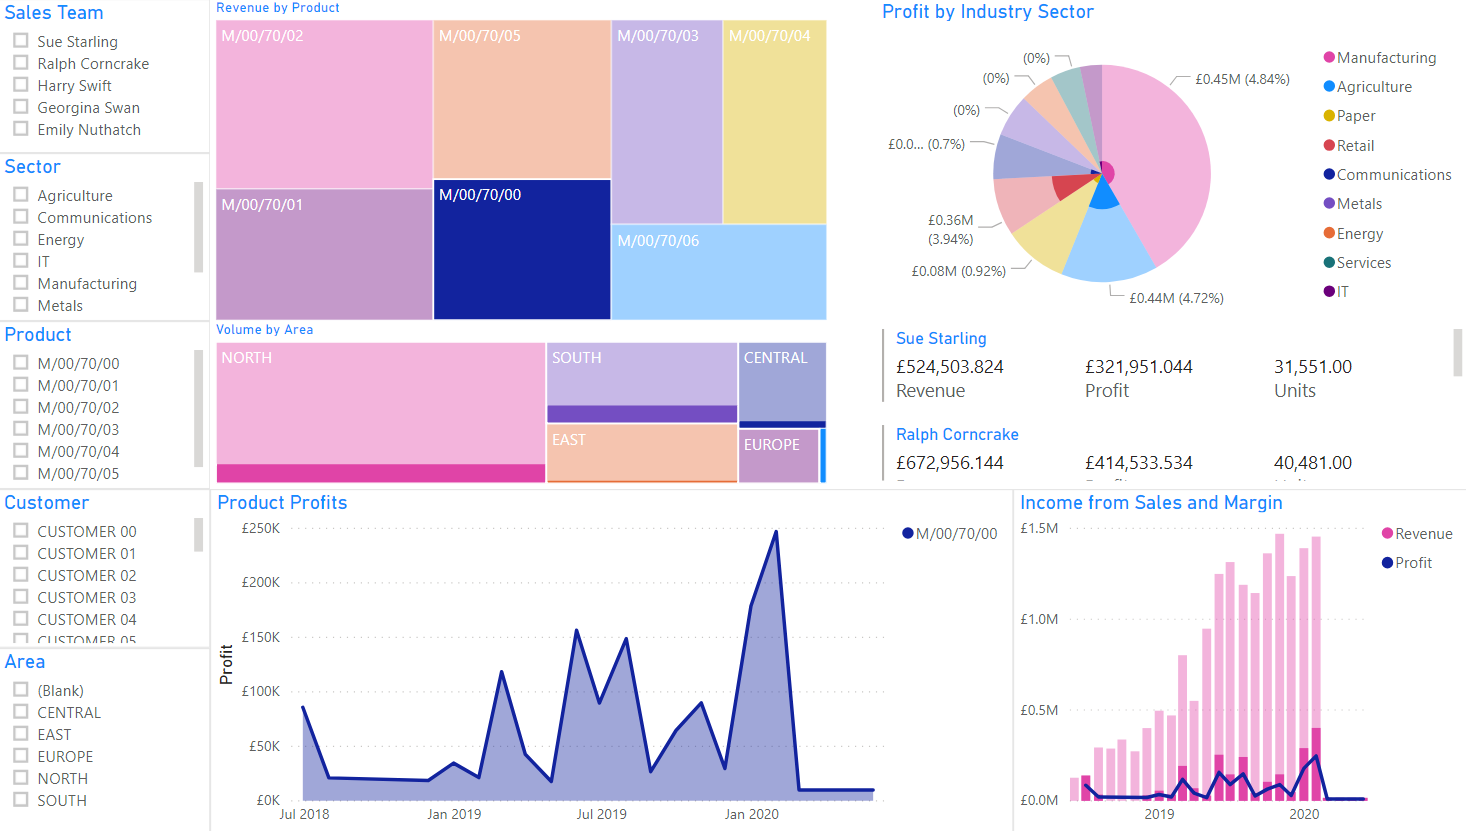Screen dimensions: 1466x831
Task: Select the EAST area treemap block
Action: [x=642, y=452]
